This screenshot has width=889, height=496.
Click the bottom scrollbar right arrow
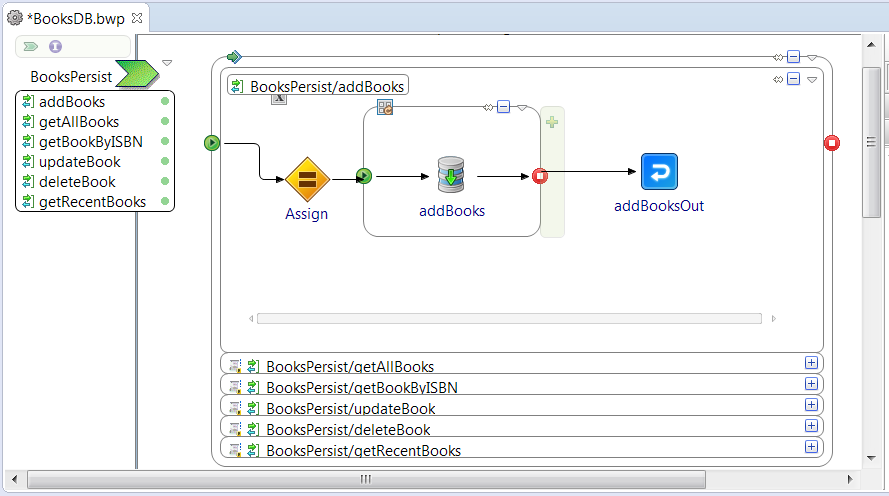[849, 480]
